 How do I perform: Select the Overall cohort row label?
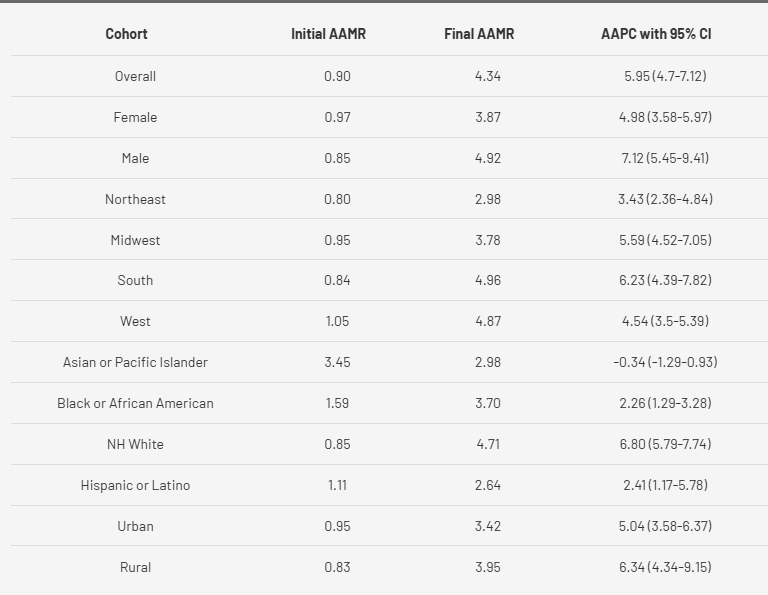(135, 76)
